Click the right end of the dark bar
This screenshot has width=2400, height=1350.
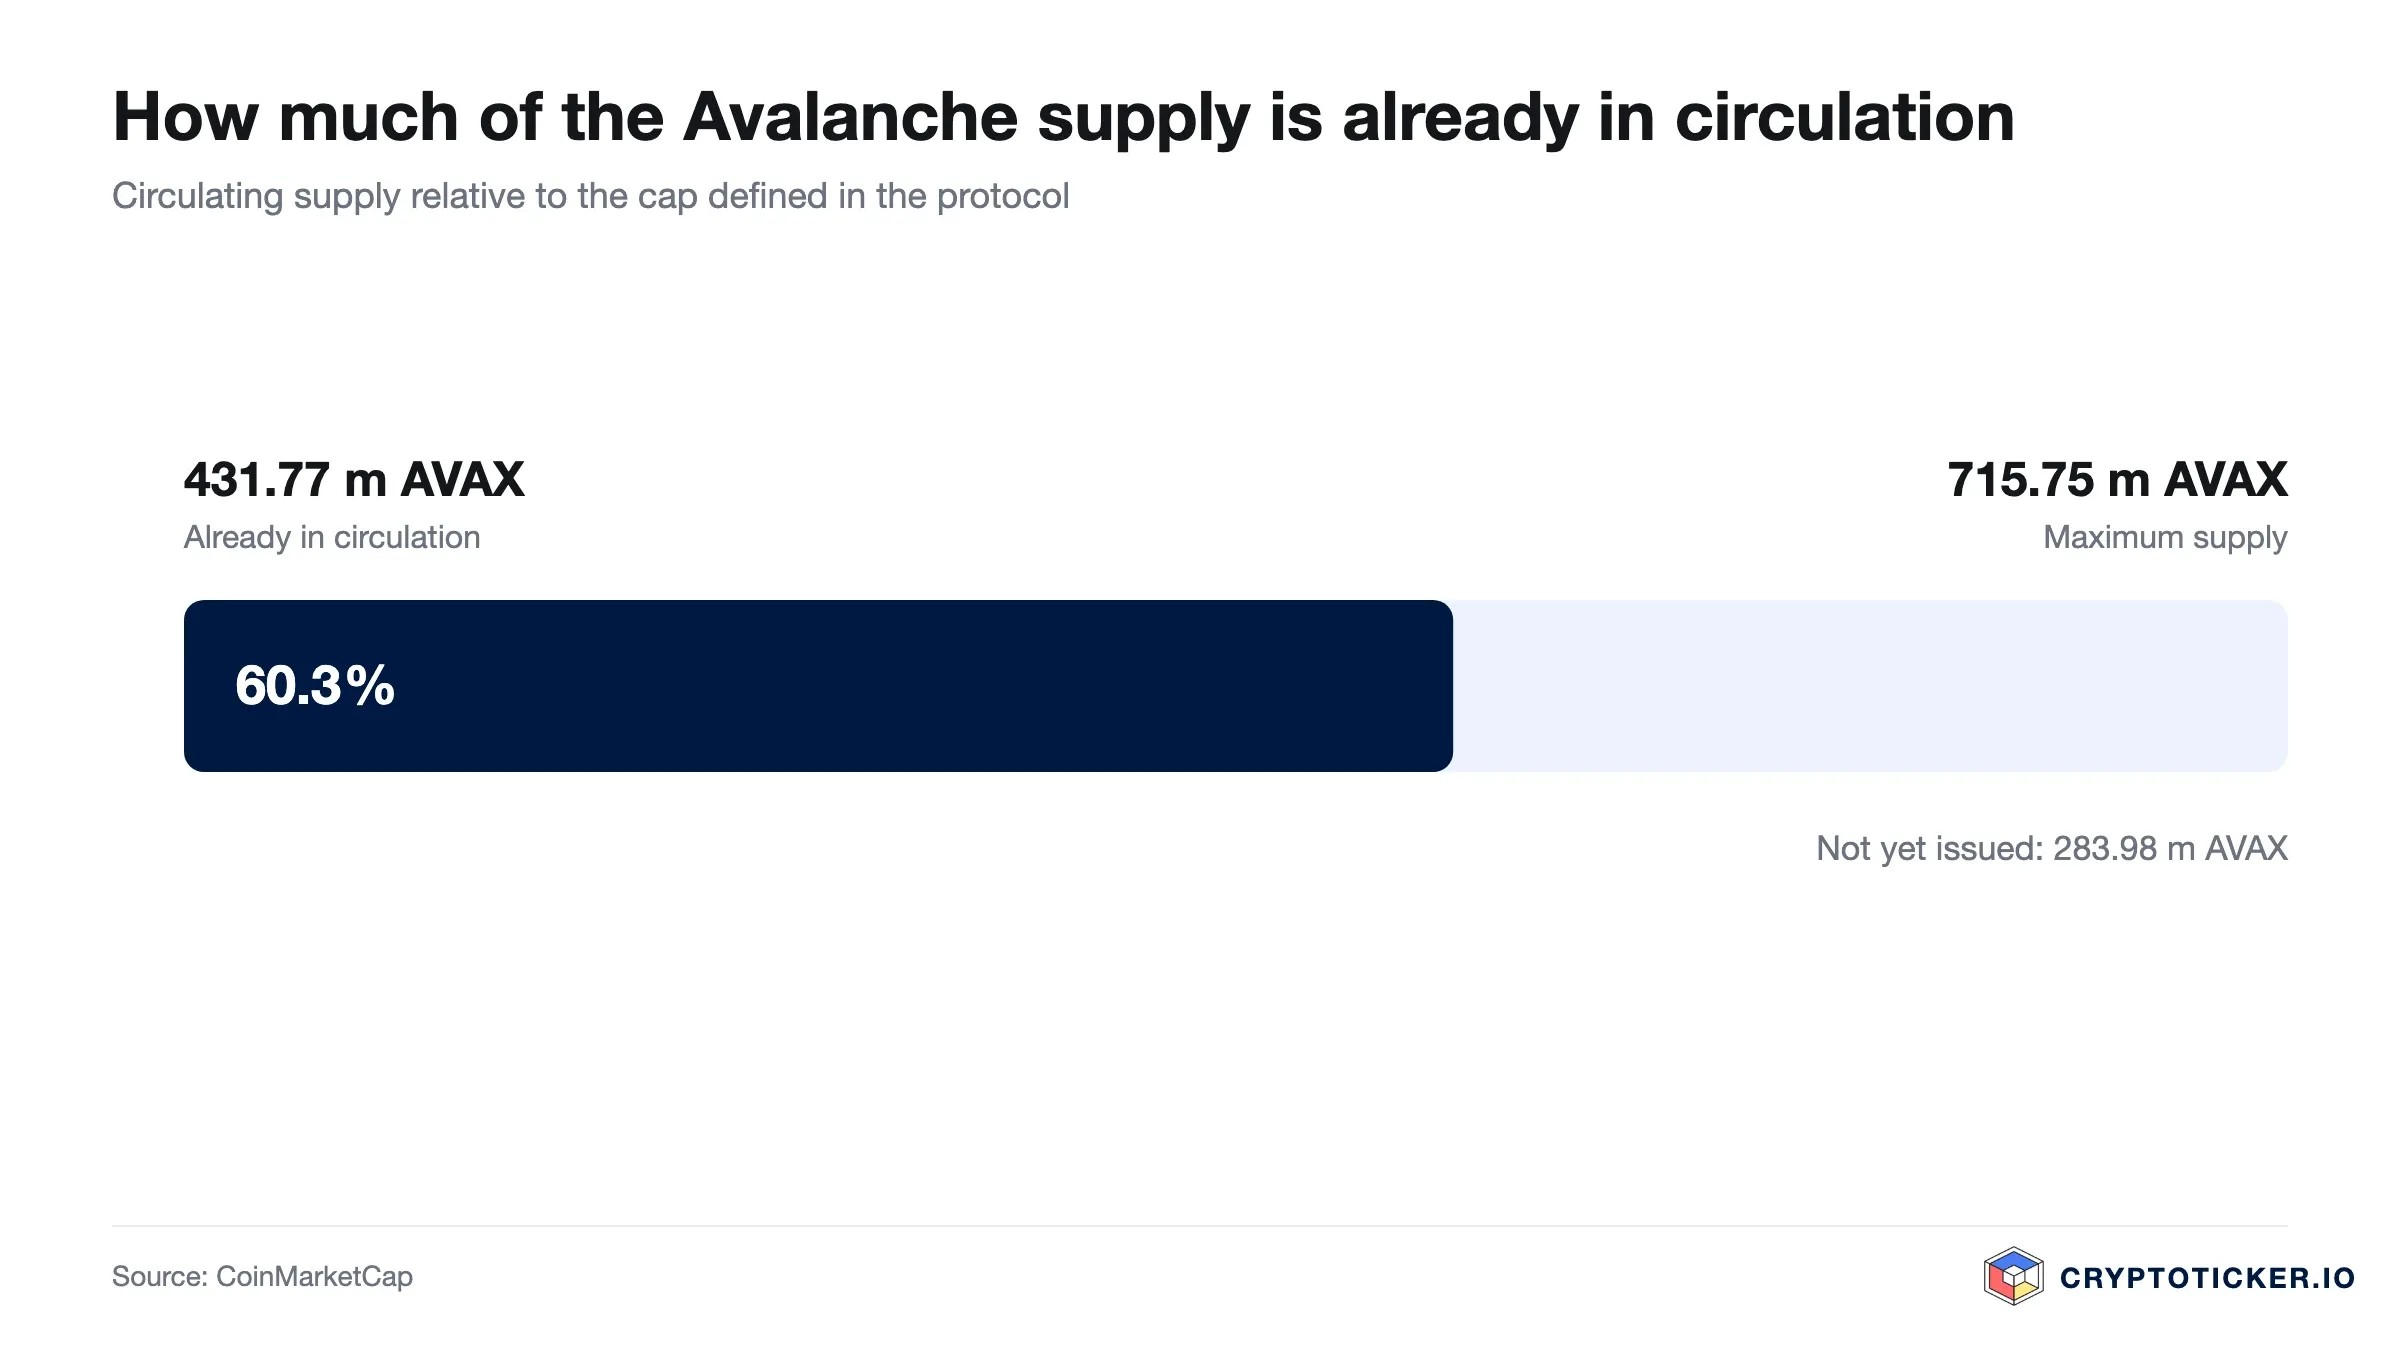1441,686
